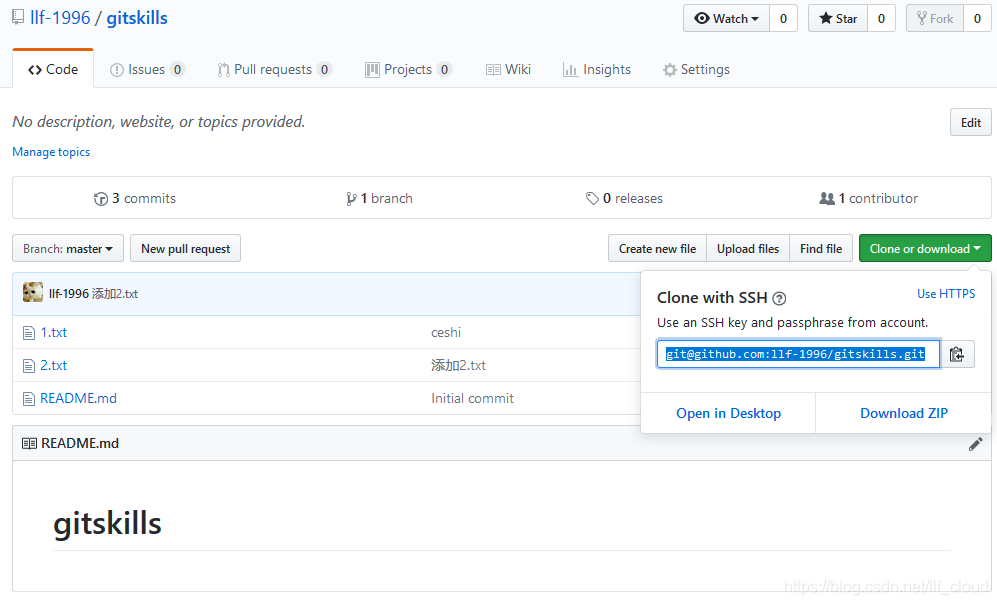The height and width of the screenshot is (605, 997).
Task: Click the Watch count of 0
Action: (x=783, y=18)
